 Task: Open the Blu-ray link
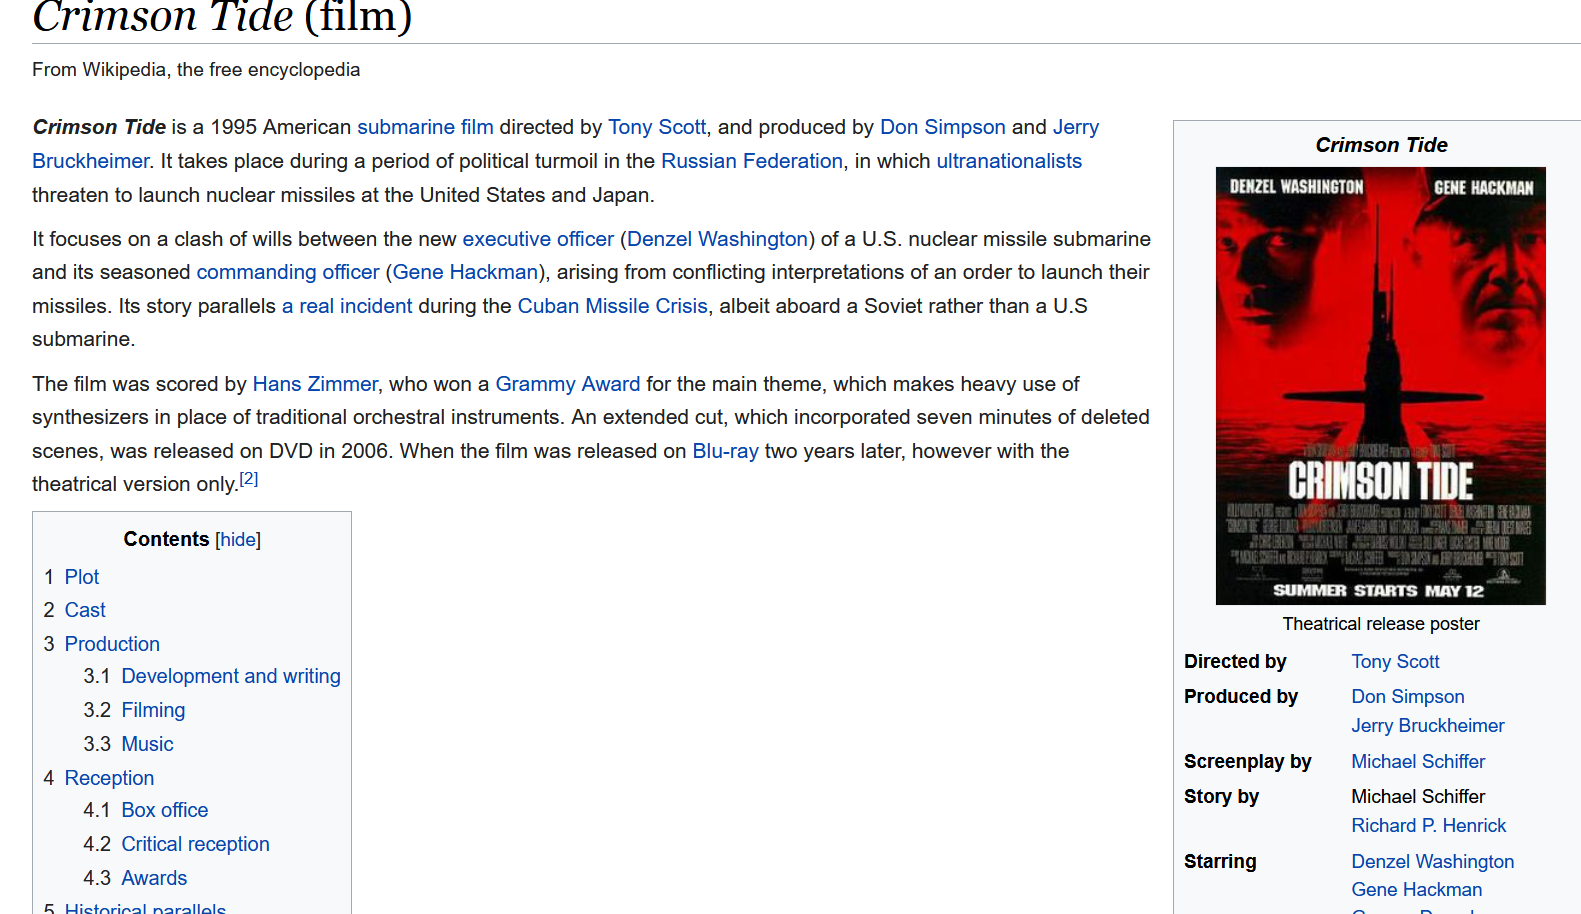pyautogui.click(x=725, y=451)
